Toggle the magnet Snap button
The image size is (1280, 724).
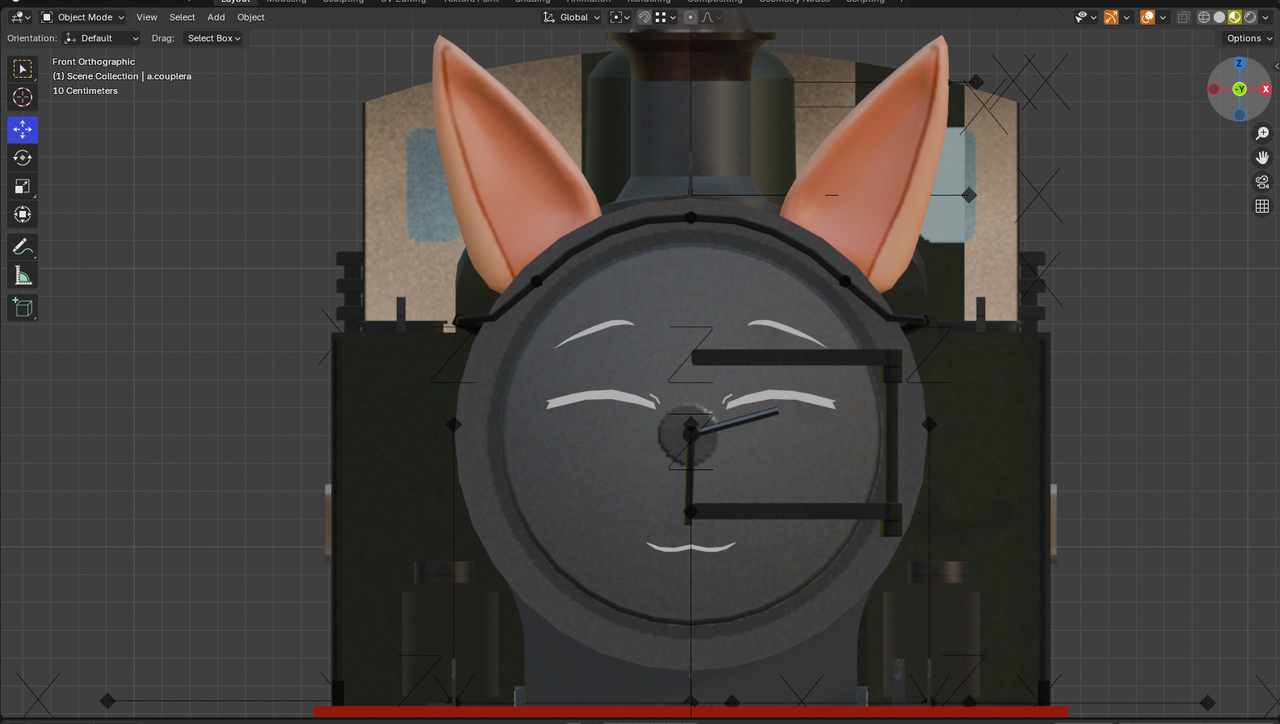[x=645, y=17]
